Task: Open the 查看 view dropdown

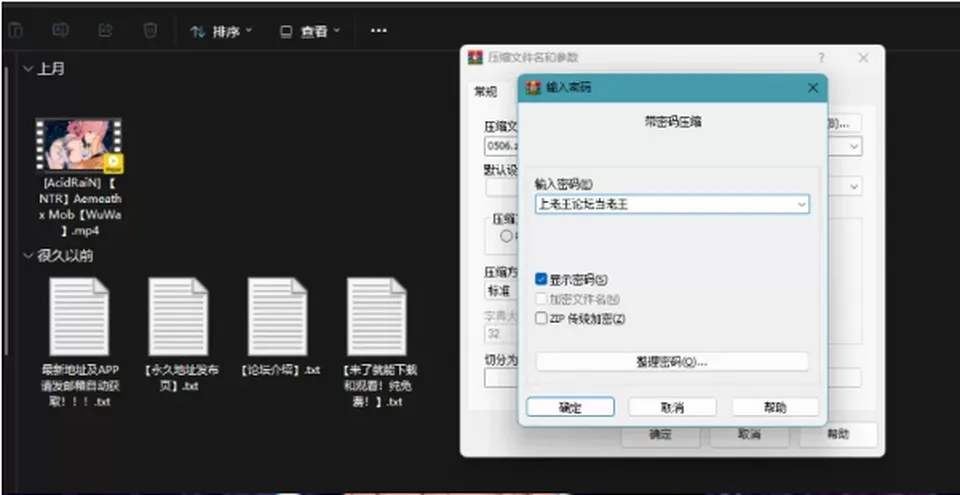Action: (309, 32)
